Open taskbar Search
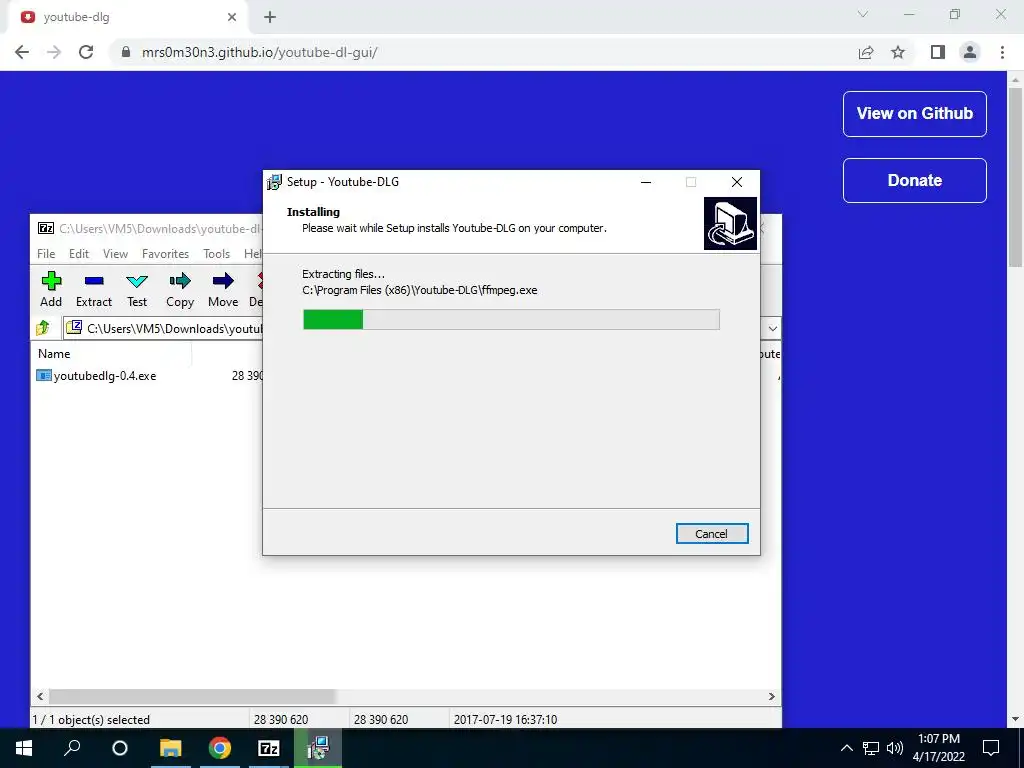The height and width of the screenshot is (768, 1024). pos(72,748)
